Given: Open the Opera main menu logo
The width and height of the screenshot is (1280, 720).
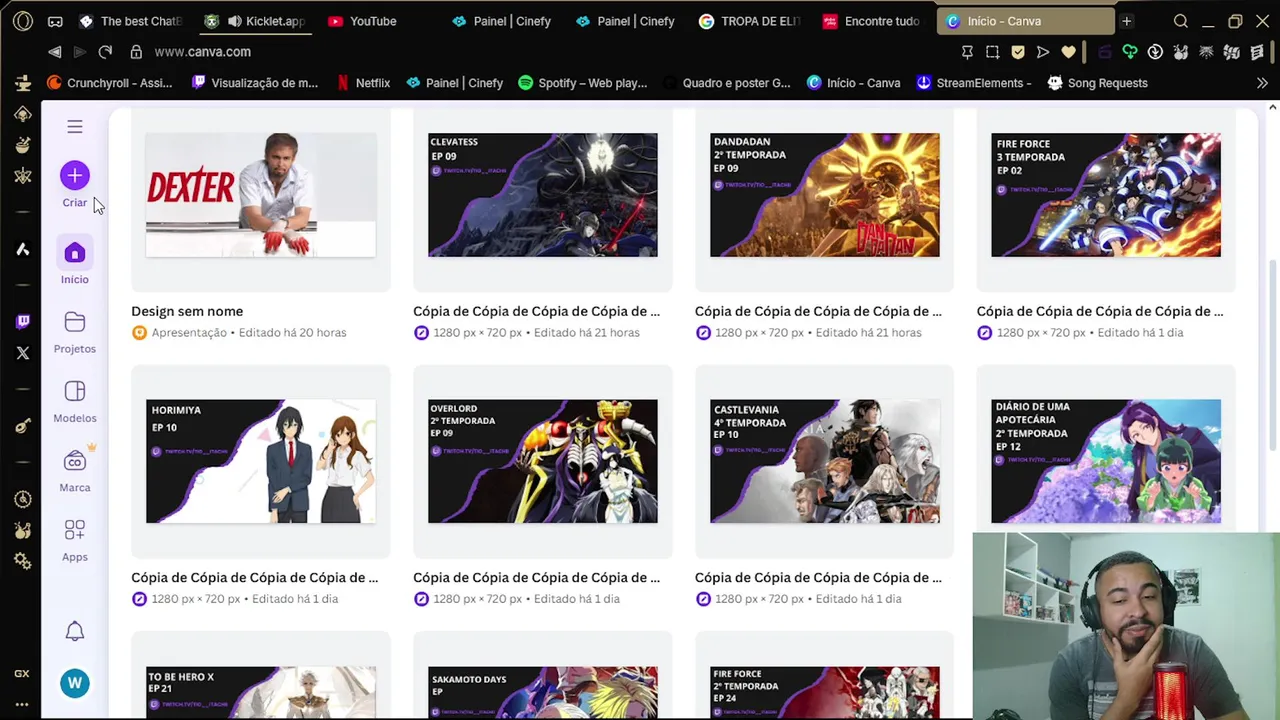Looking at the screenshot, I should [x=22, y=21].
